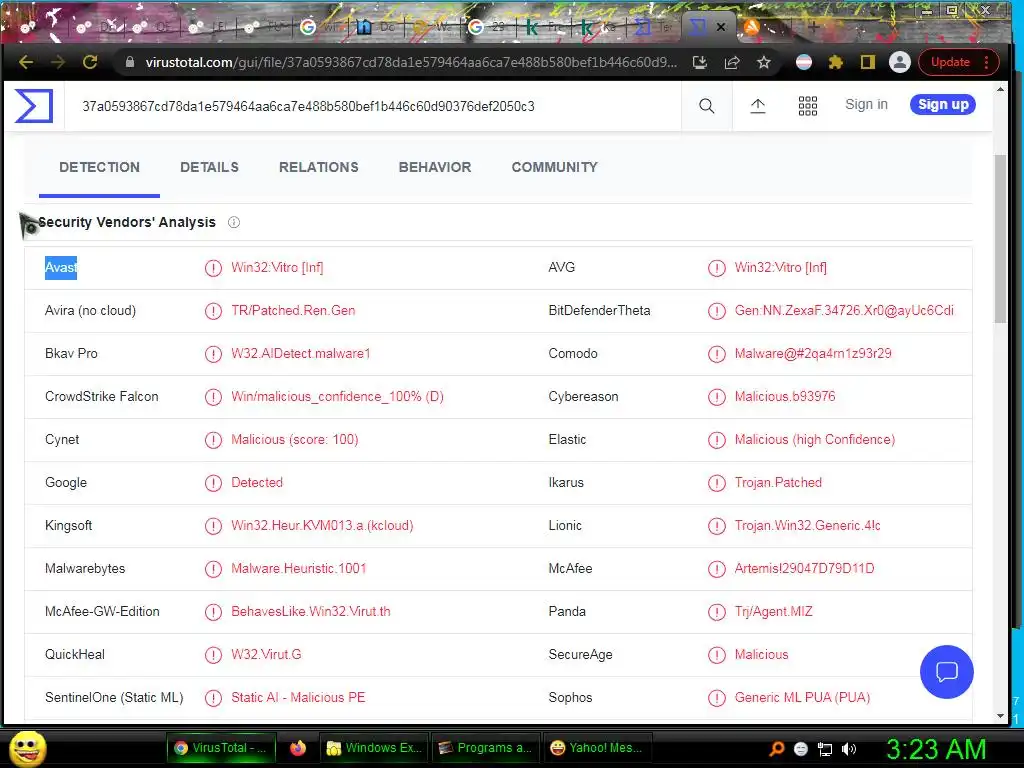Click the browser Update button
The width and height of the screenshot is (1024, 768).
click(958, 62)
